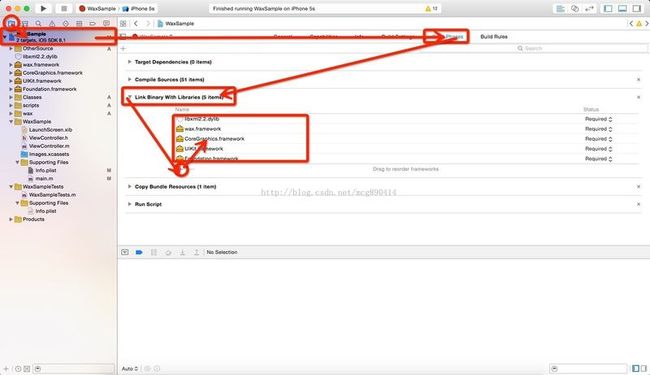This screenshot has width=650, height=375.
Task: Go back in editor history
Action: click(136, 24)
